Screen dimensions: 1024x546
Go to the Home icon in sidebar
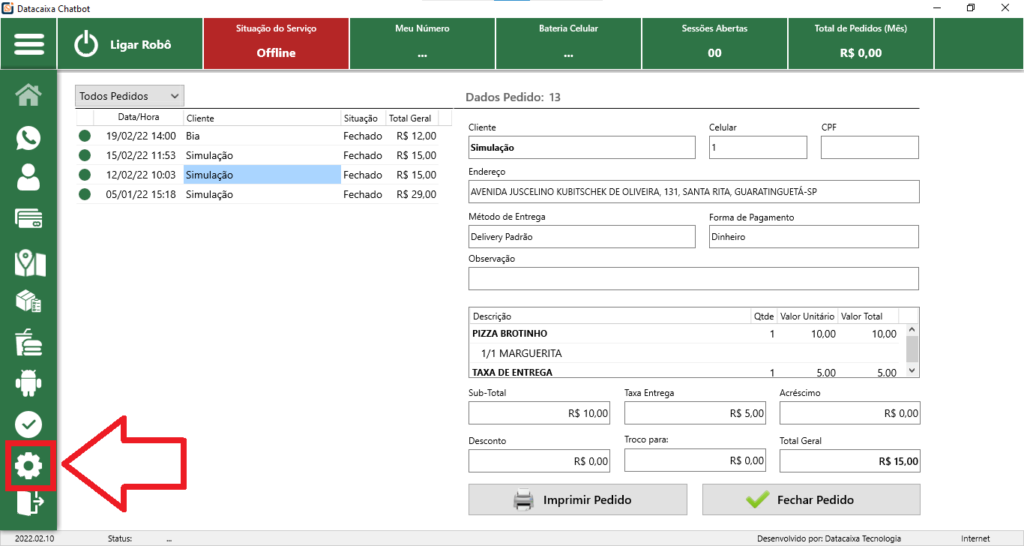pyautogui.click(x=29, y=96)
